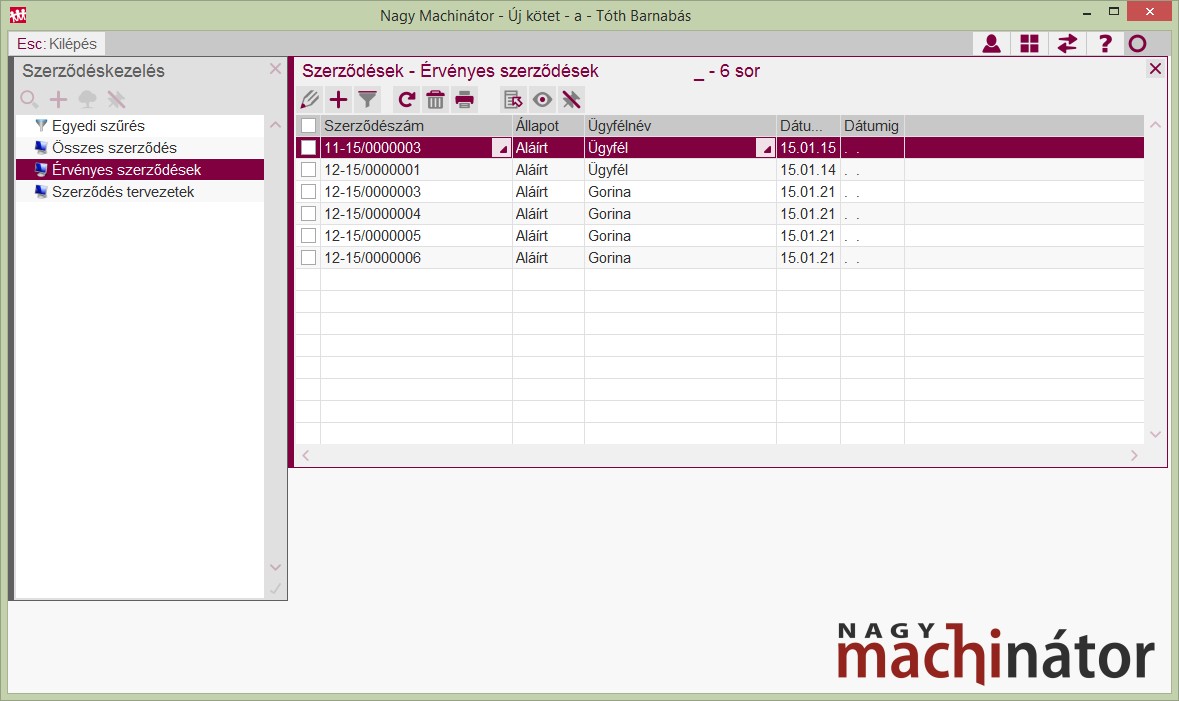The height and width of the screenshot is (701, 1179).
Task: Click the Dátumig column header
Action: click(x=872, y=126)
